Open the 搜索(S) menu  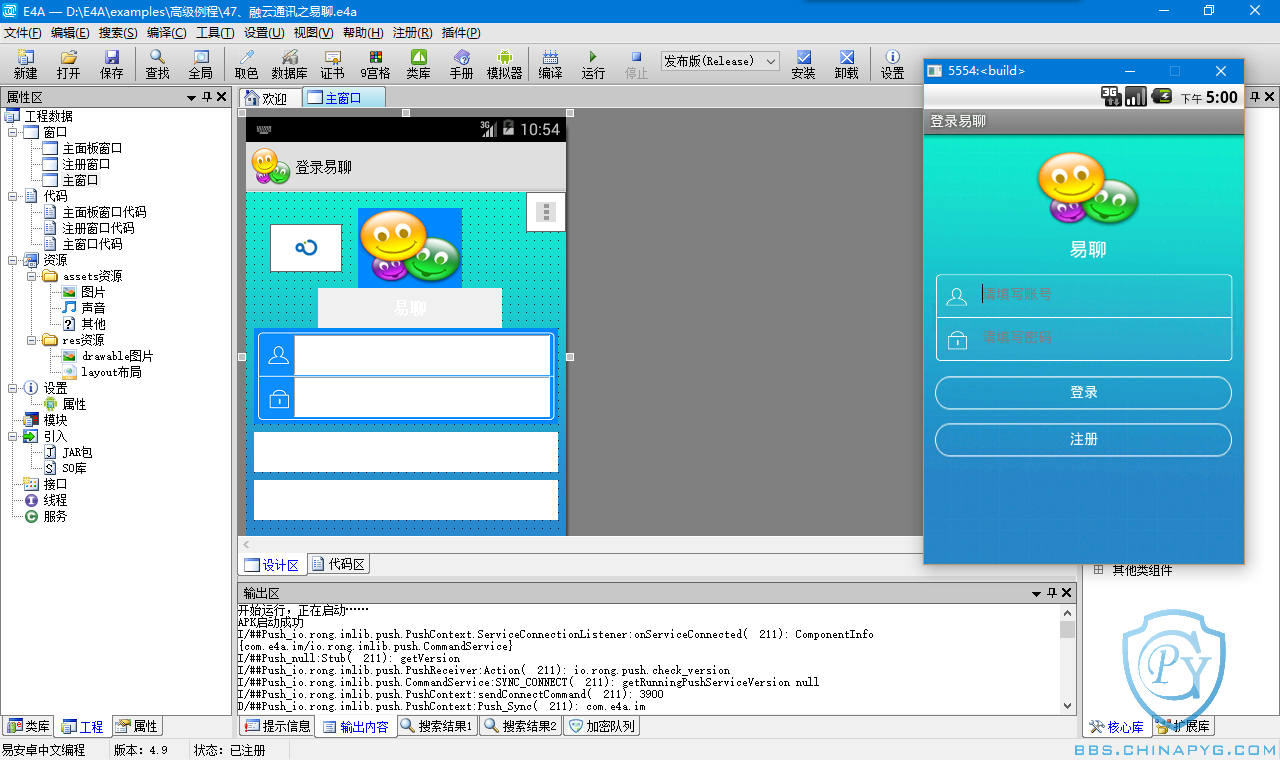[x=118, y=33]
